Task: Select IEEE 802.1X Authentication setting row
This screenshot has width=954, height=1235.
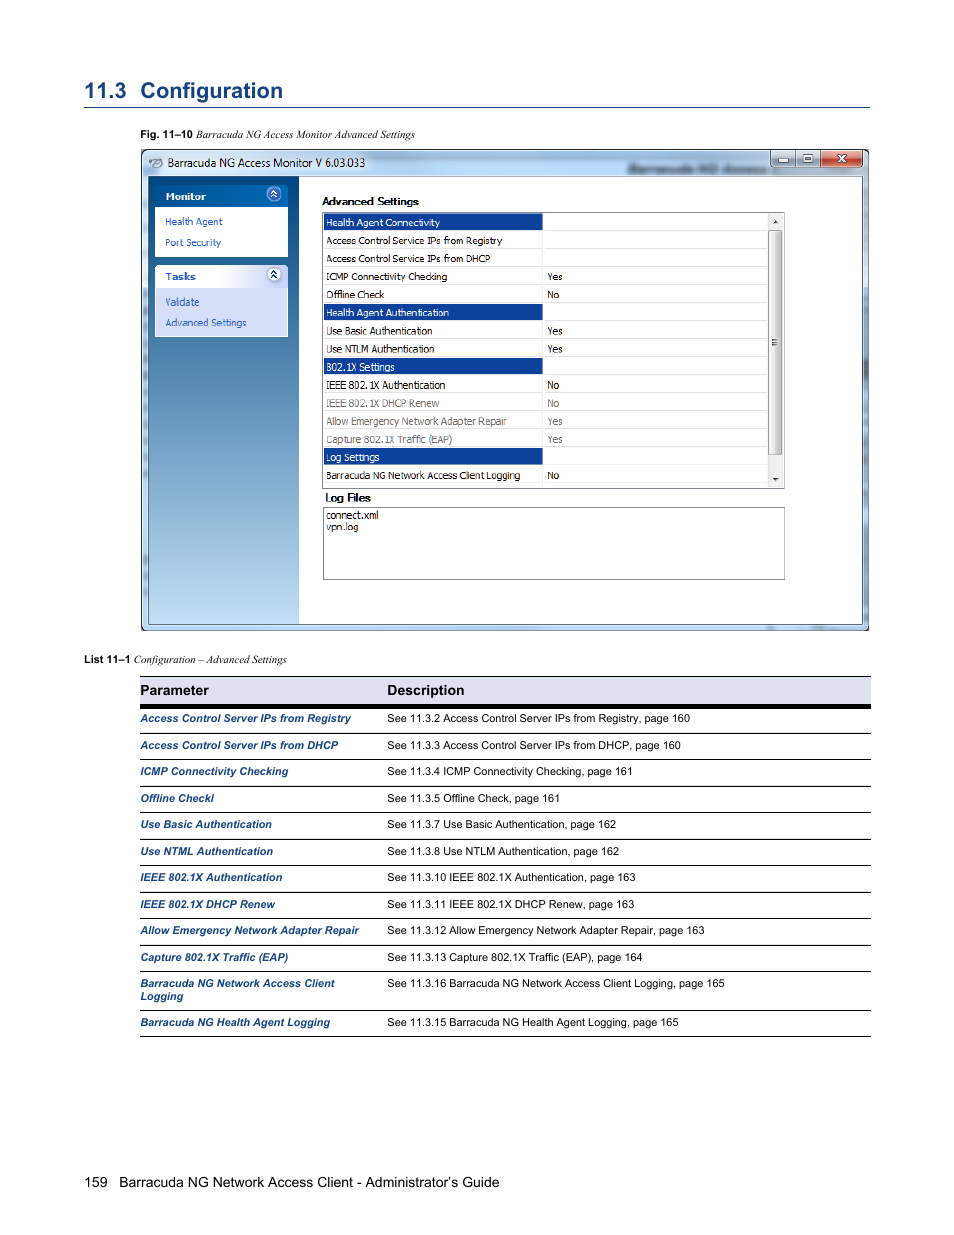Action: 545,384
